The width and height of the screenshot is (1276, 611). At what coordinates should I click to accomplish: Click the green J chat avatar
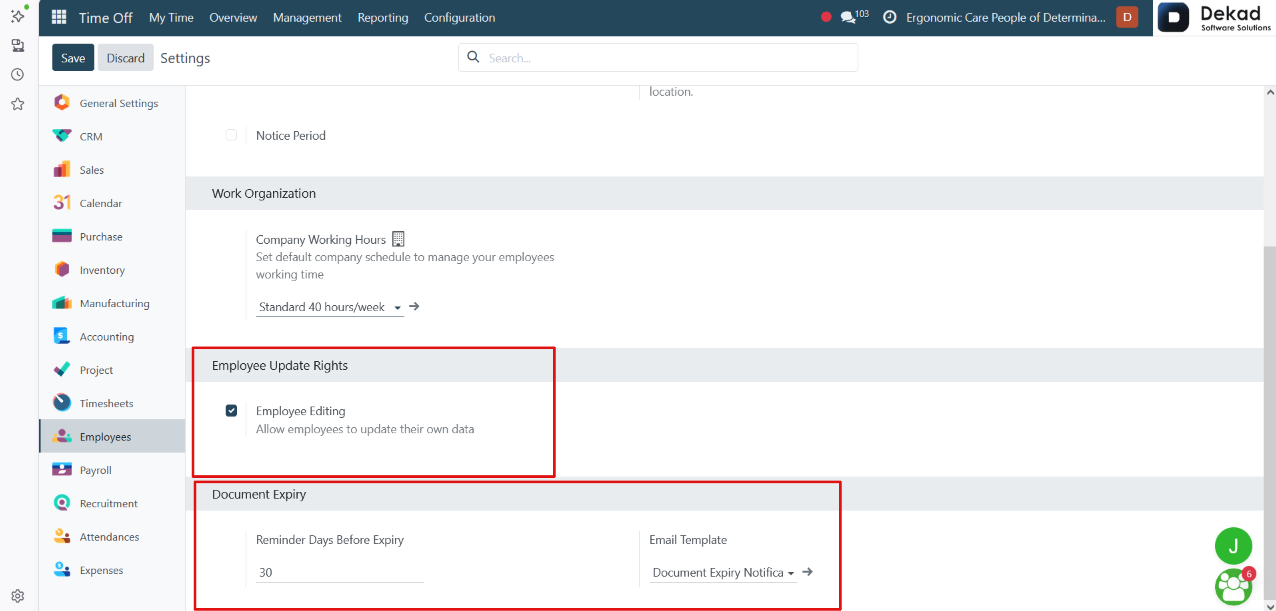click(1233, 546)
